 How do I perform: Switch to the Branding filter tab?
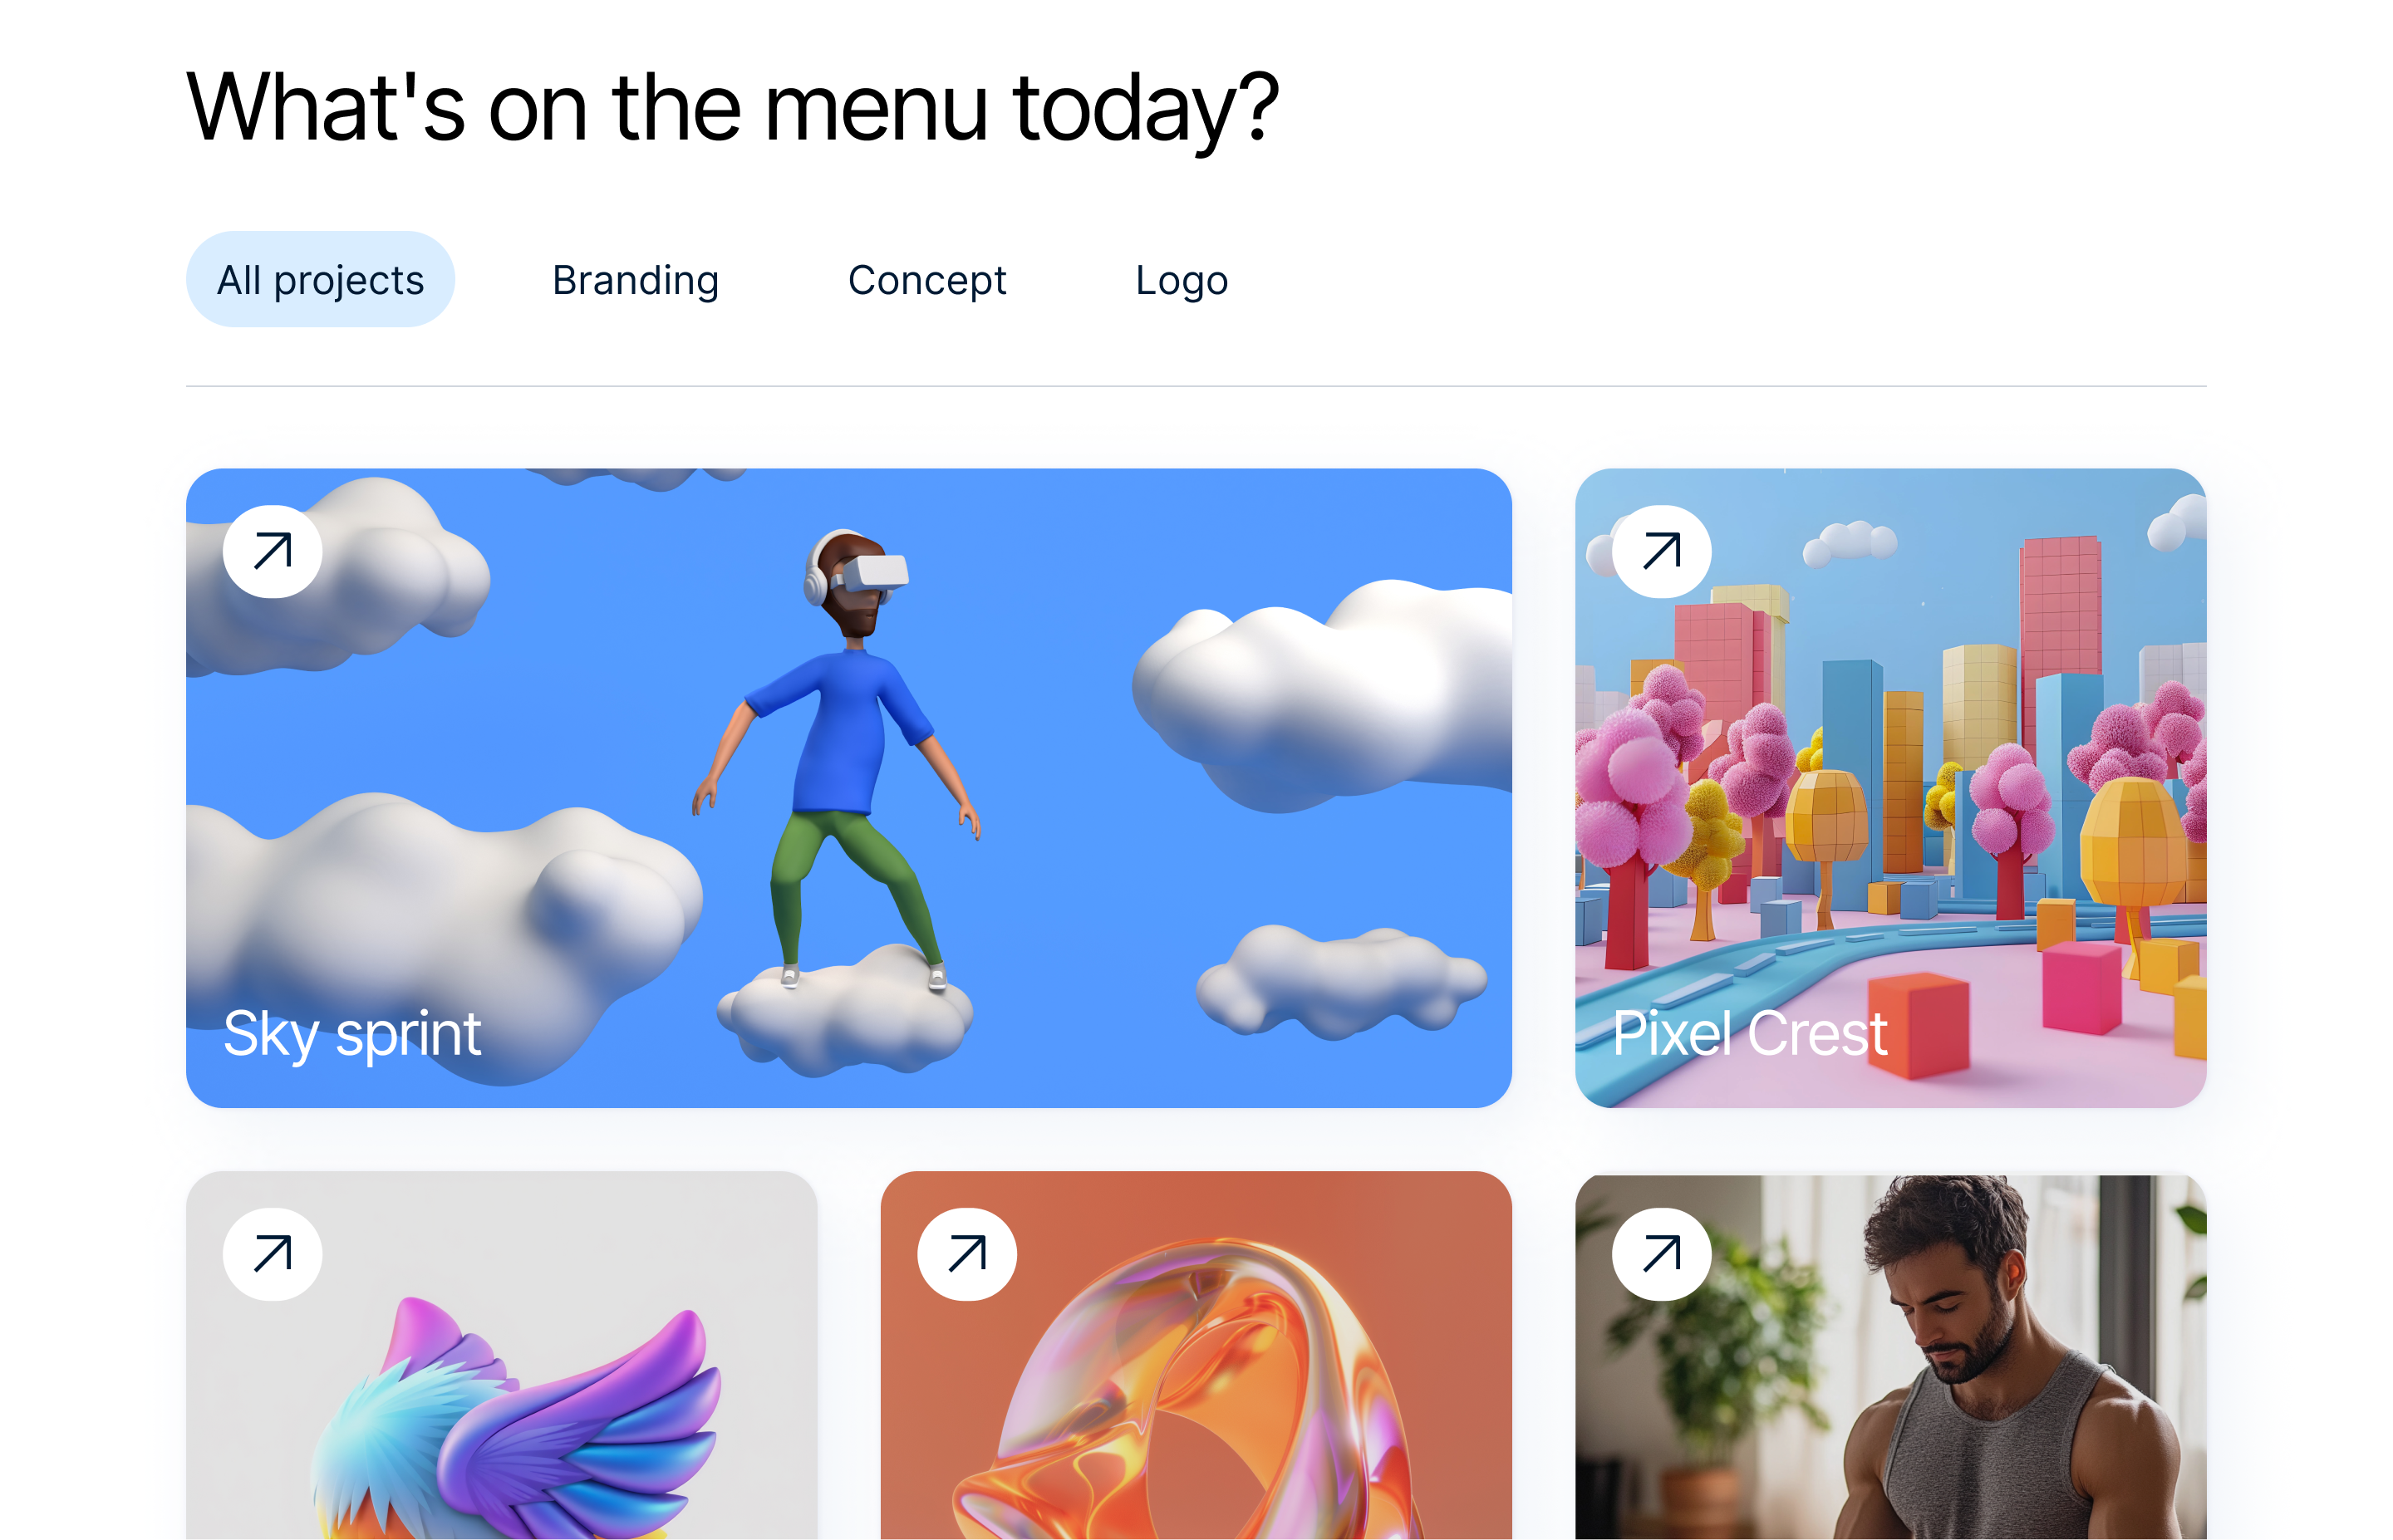point(635,280)
